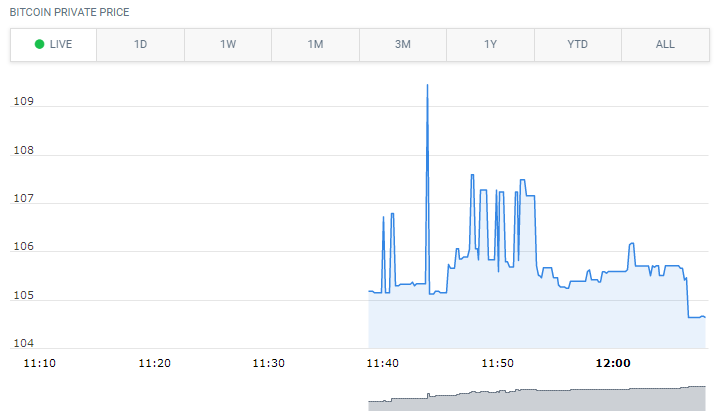Screen dimensions: 714x419
Task: Click the tallest price spike above 109
Action: click(427, 86)
